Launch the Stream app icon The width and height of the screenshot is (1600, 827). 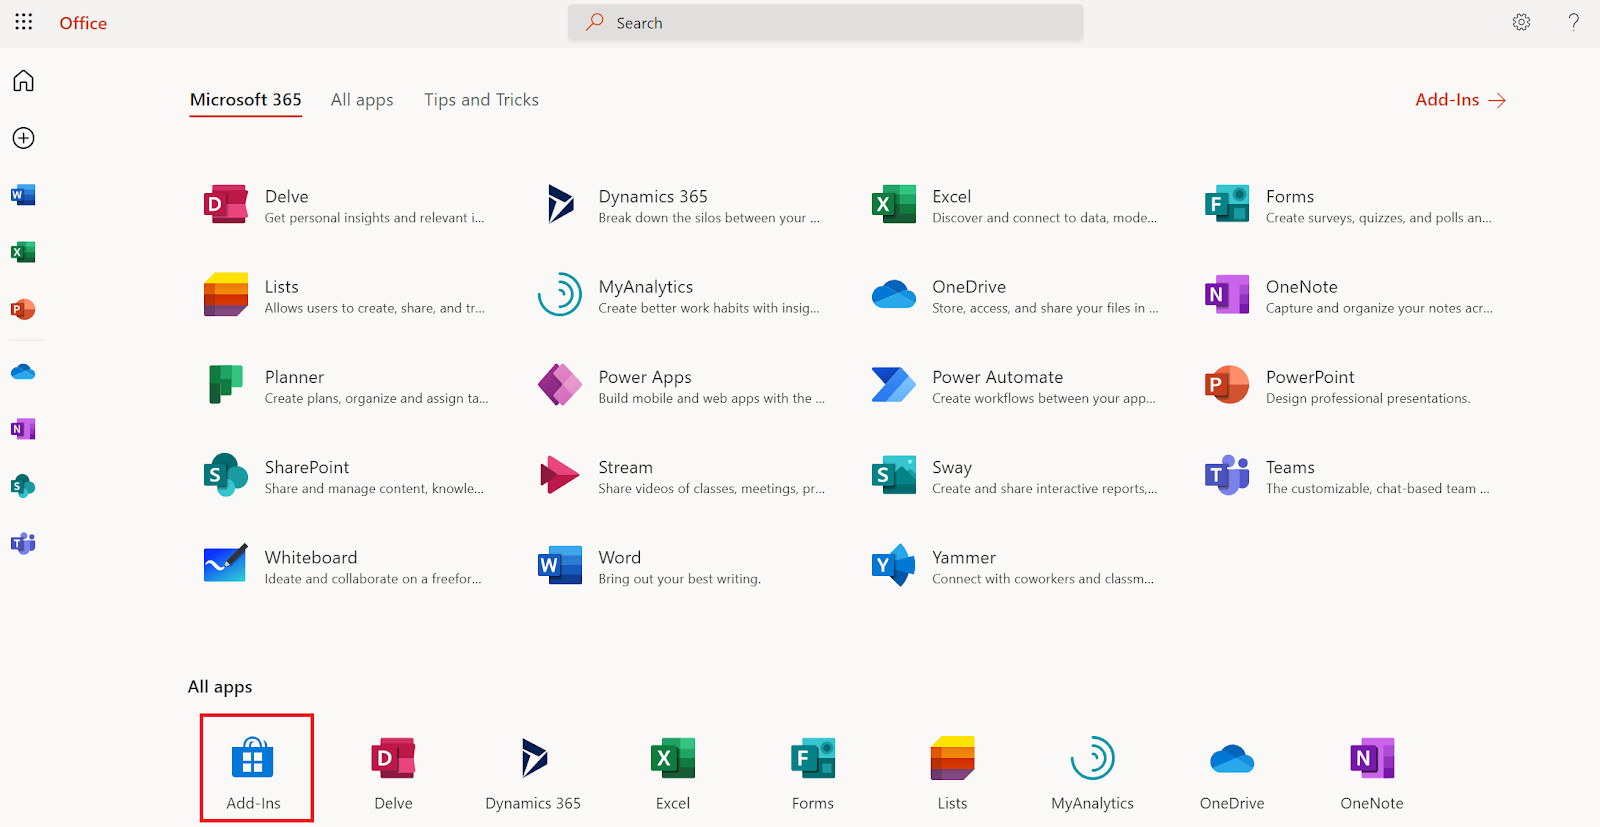click(x=560, y=475)
